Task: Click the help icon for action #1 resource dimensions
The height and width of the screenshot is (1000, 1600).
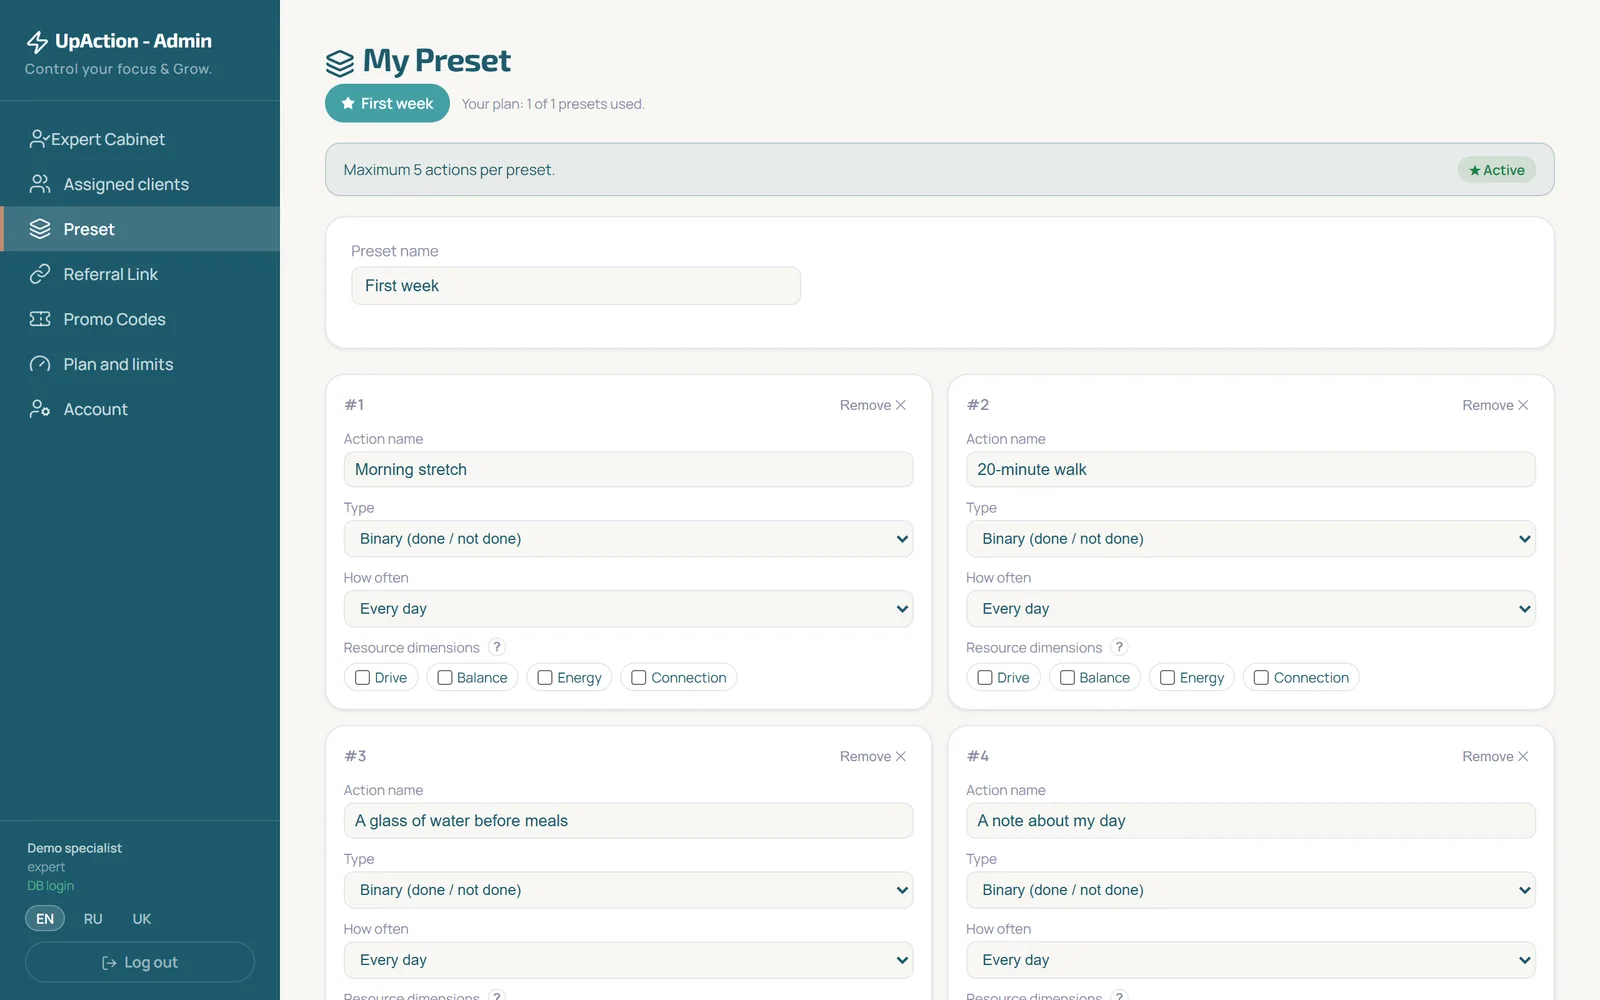Action: 497,647
